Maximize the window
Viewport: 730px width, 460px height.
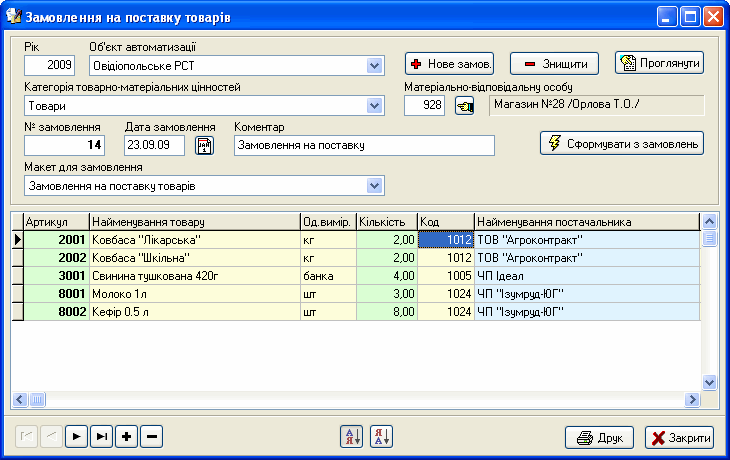[690, 17]
